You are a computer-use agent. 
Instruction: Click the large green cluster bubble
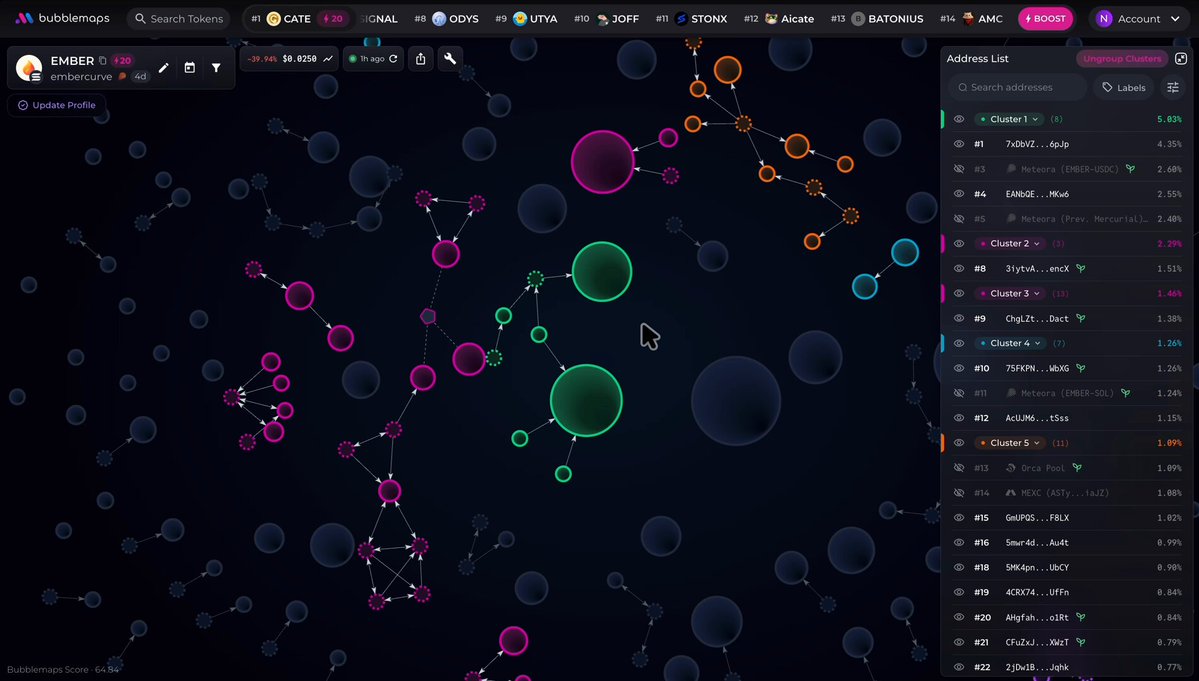click(587, 400)
